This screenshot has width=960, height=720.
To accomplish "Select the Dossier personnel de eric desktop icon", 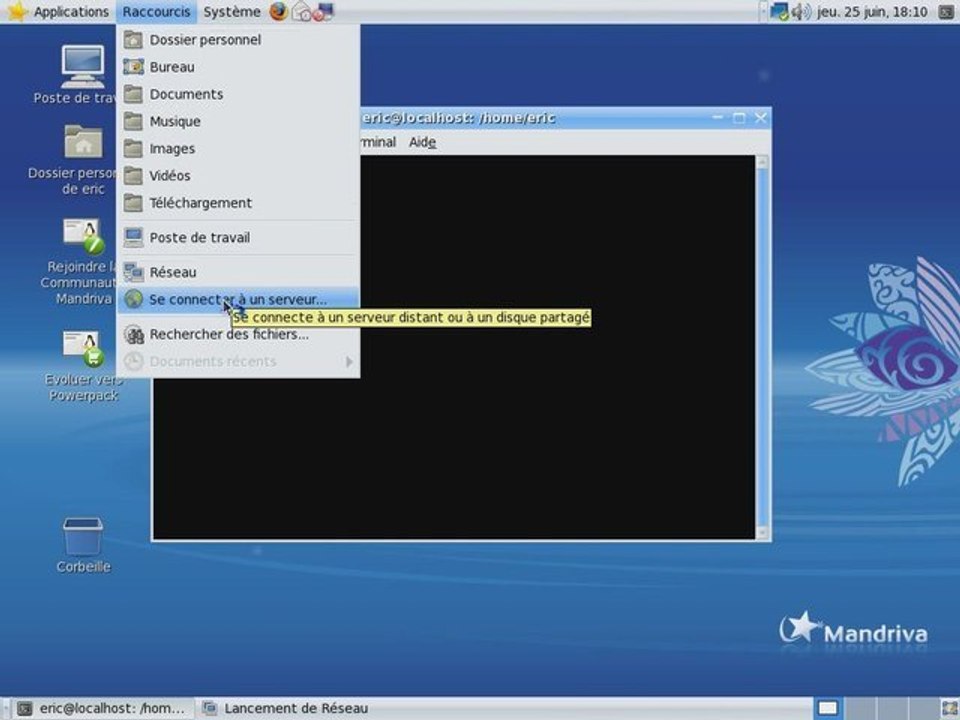I will tap(83, 160).
